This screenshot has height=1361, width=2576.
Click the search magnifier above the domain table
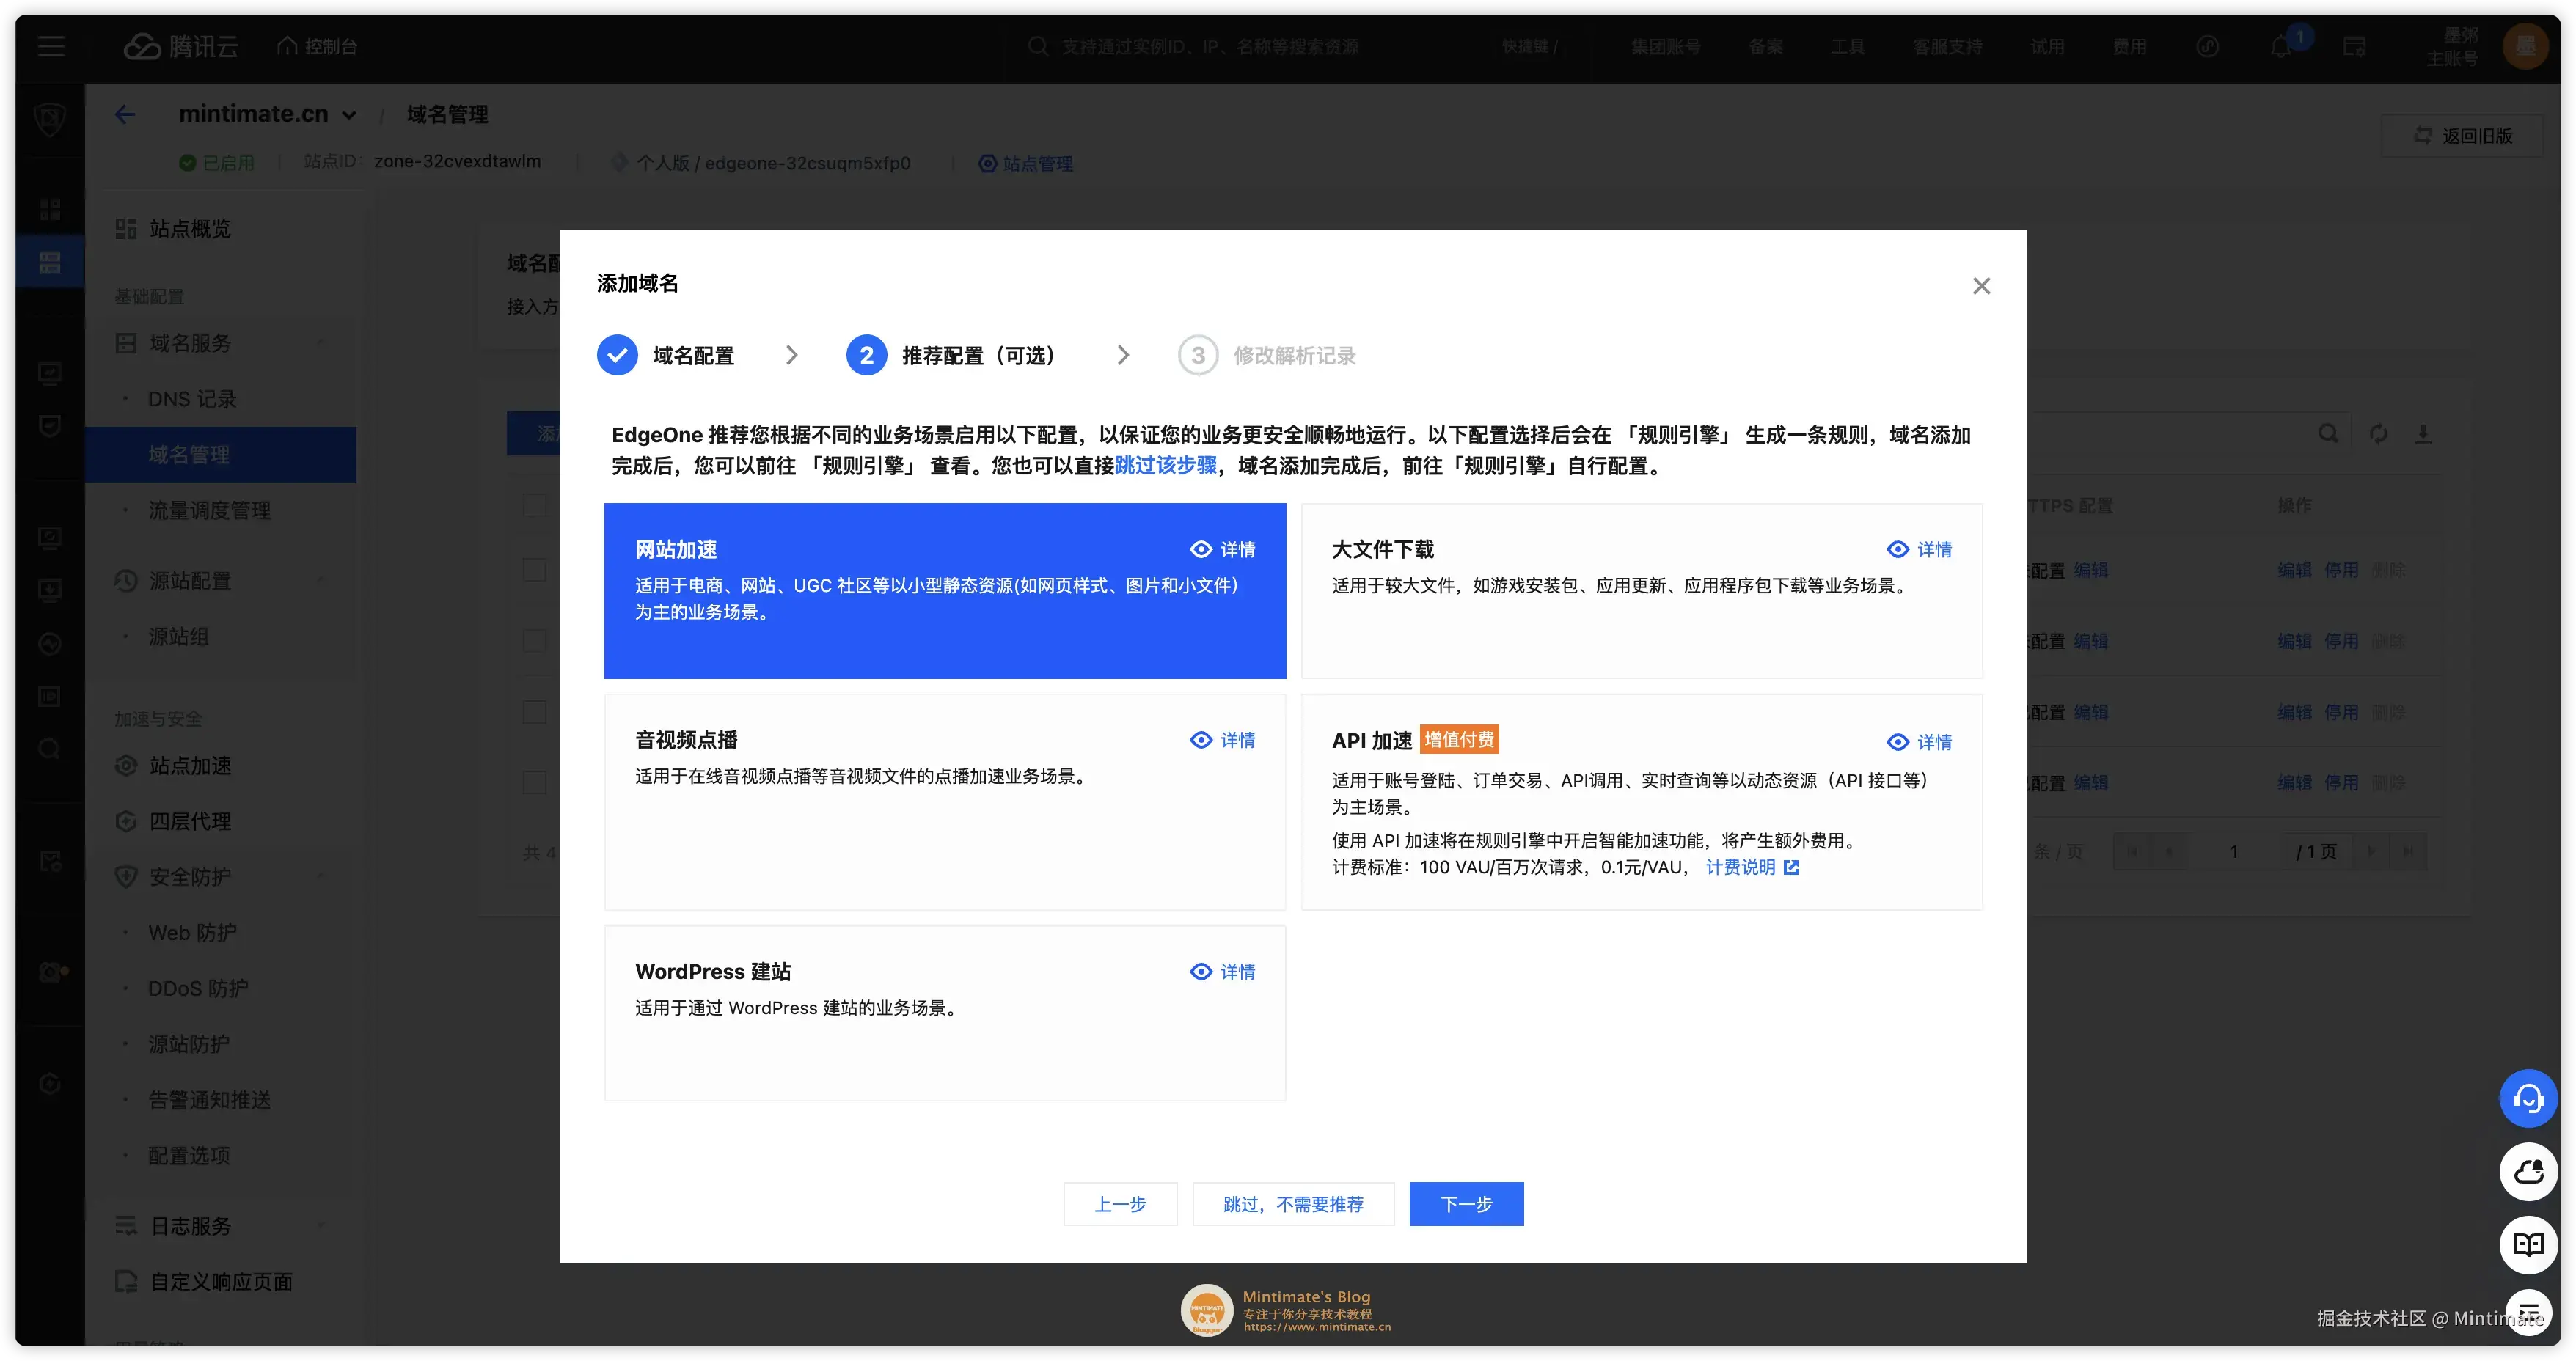tap(2328, 433)
